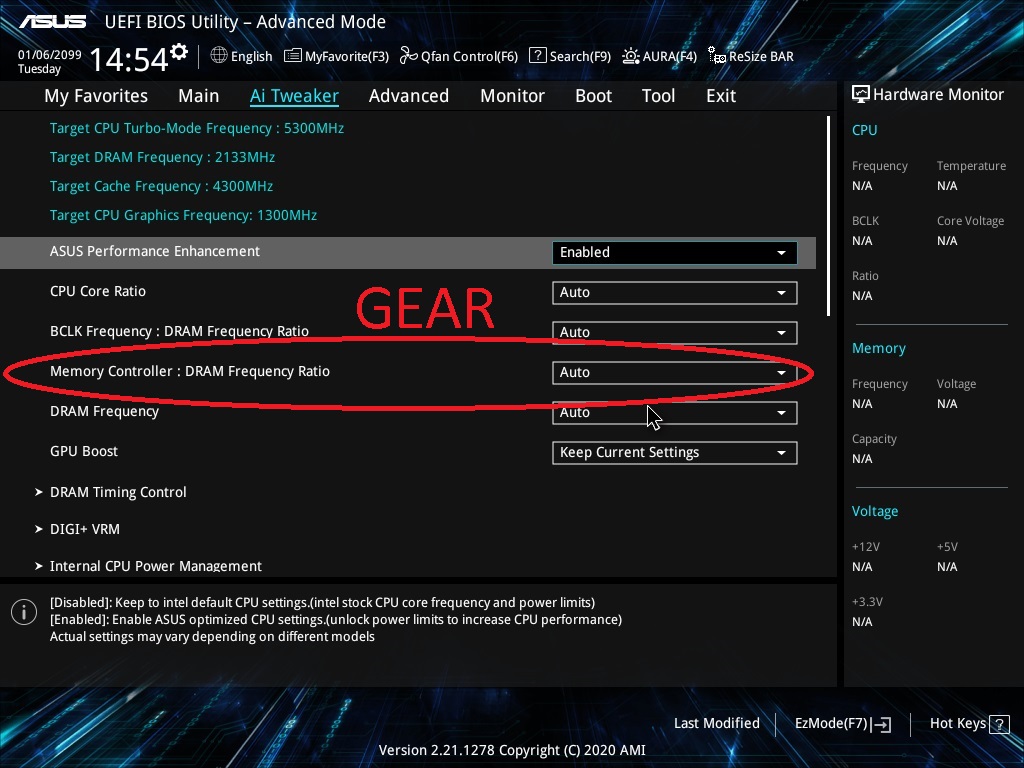Open the Tool tab
This screenshot has height=768, width=1024.
pos(658,96)
